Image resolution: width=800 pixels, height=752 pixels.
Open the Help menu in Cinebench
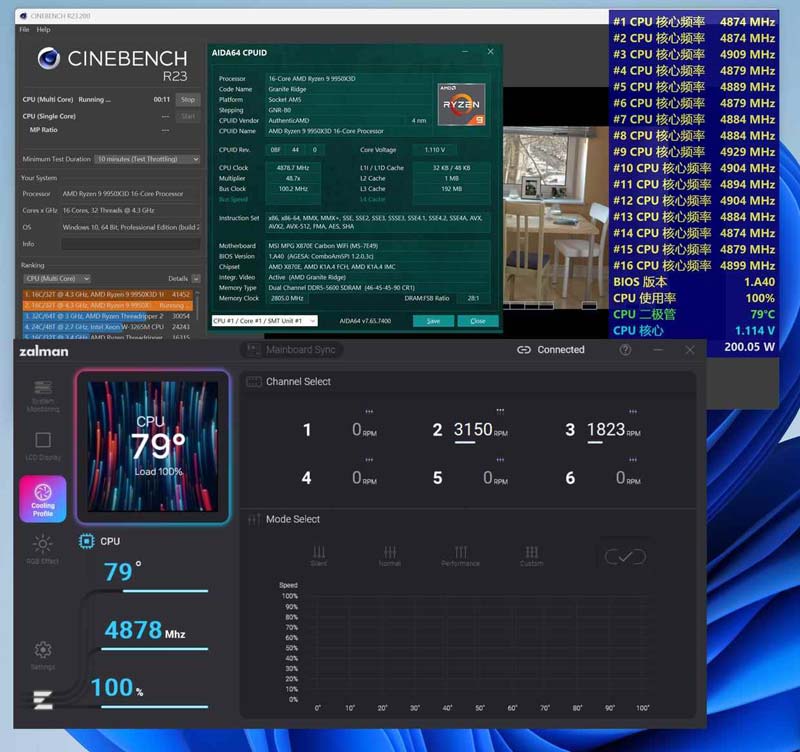[x=43, y=30]
